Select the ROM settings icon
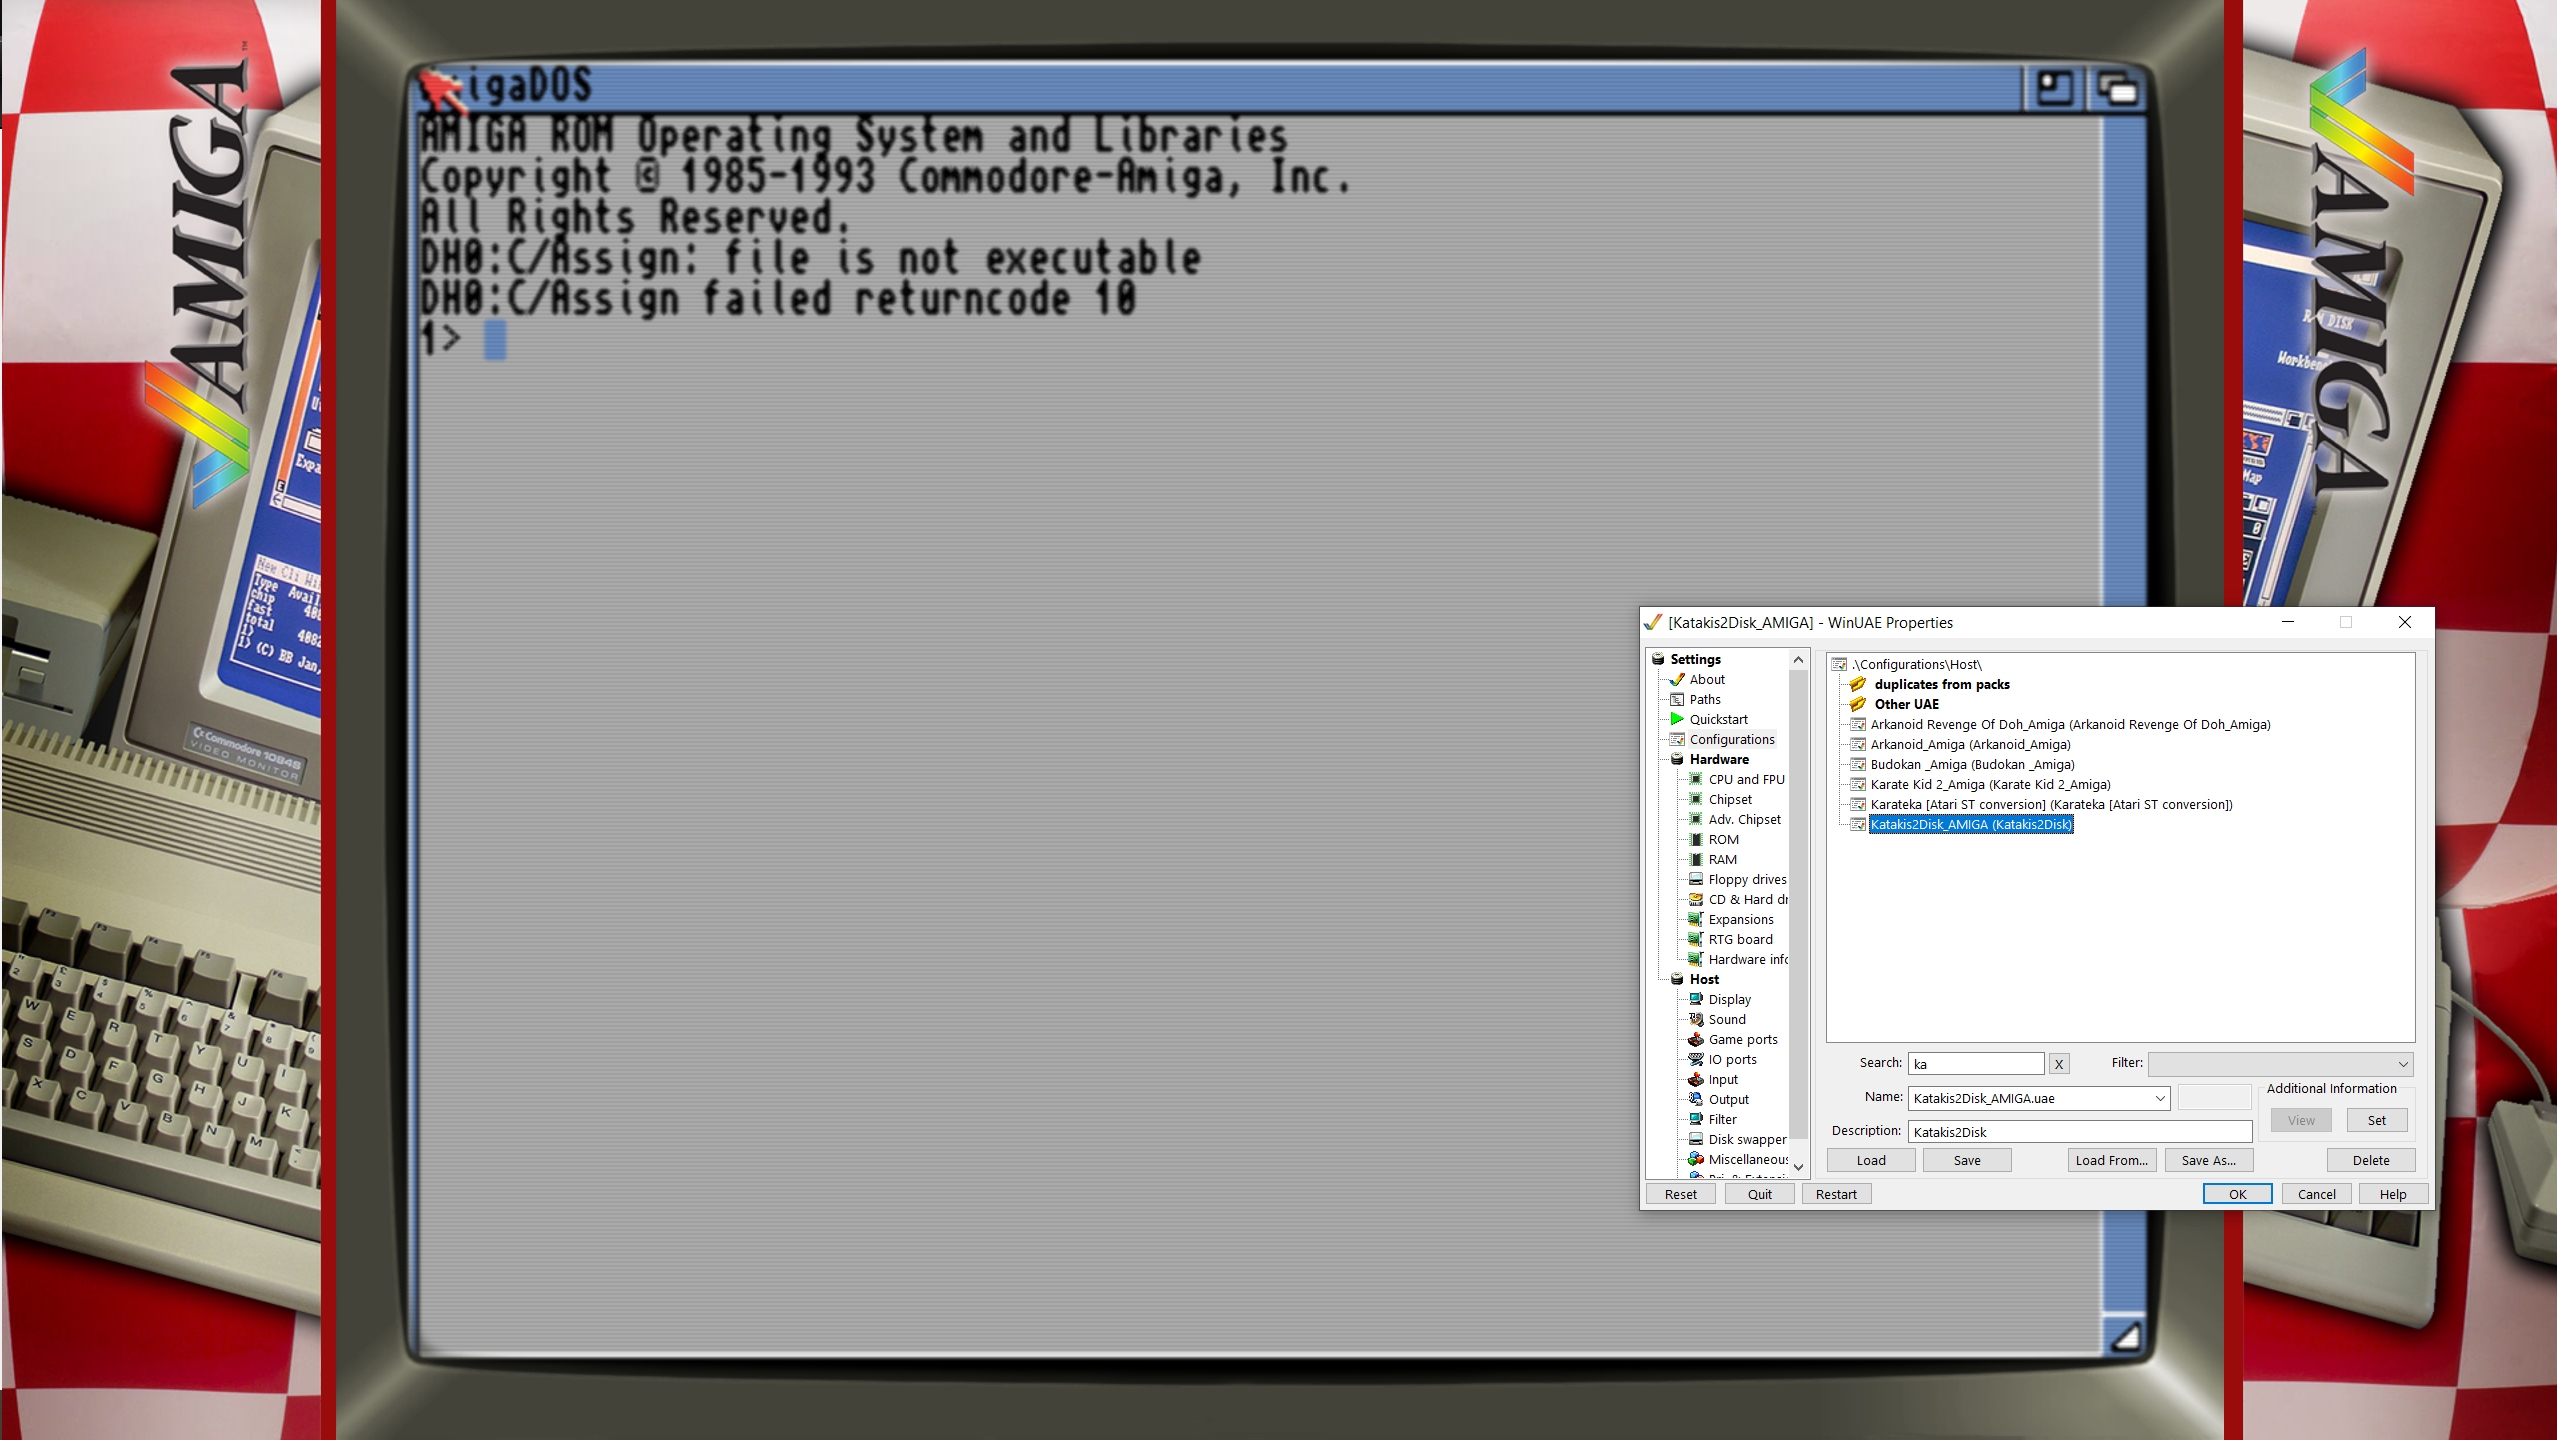2557x1440 pixels. click(x=1696, y=839)
